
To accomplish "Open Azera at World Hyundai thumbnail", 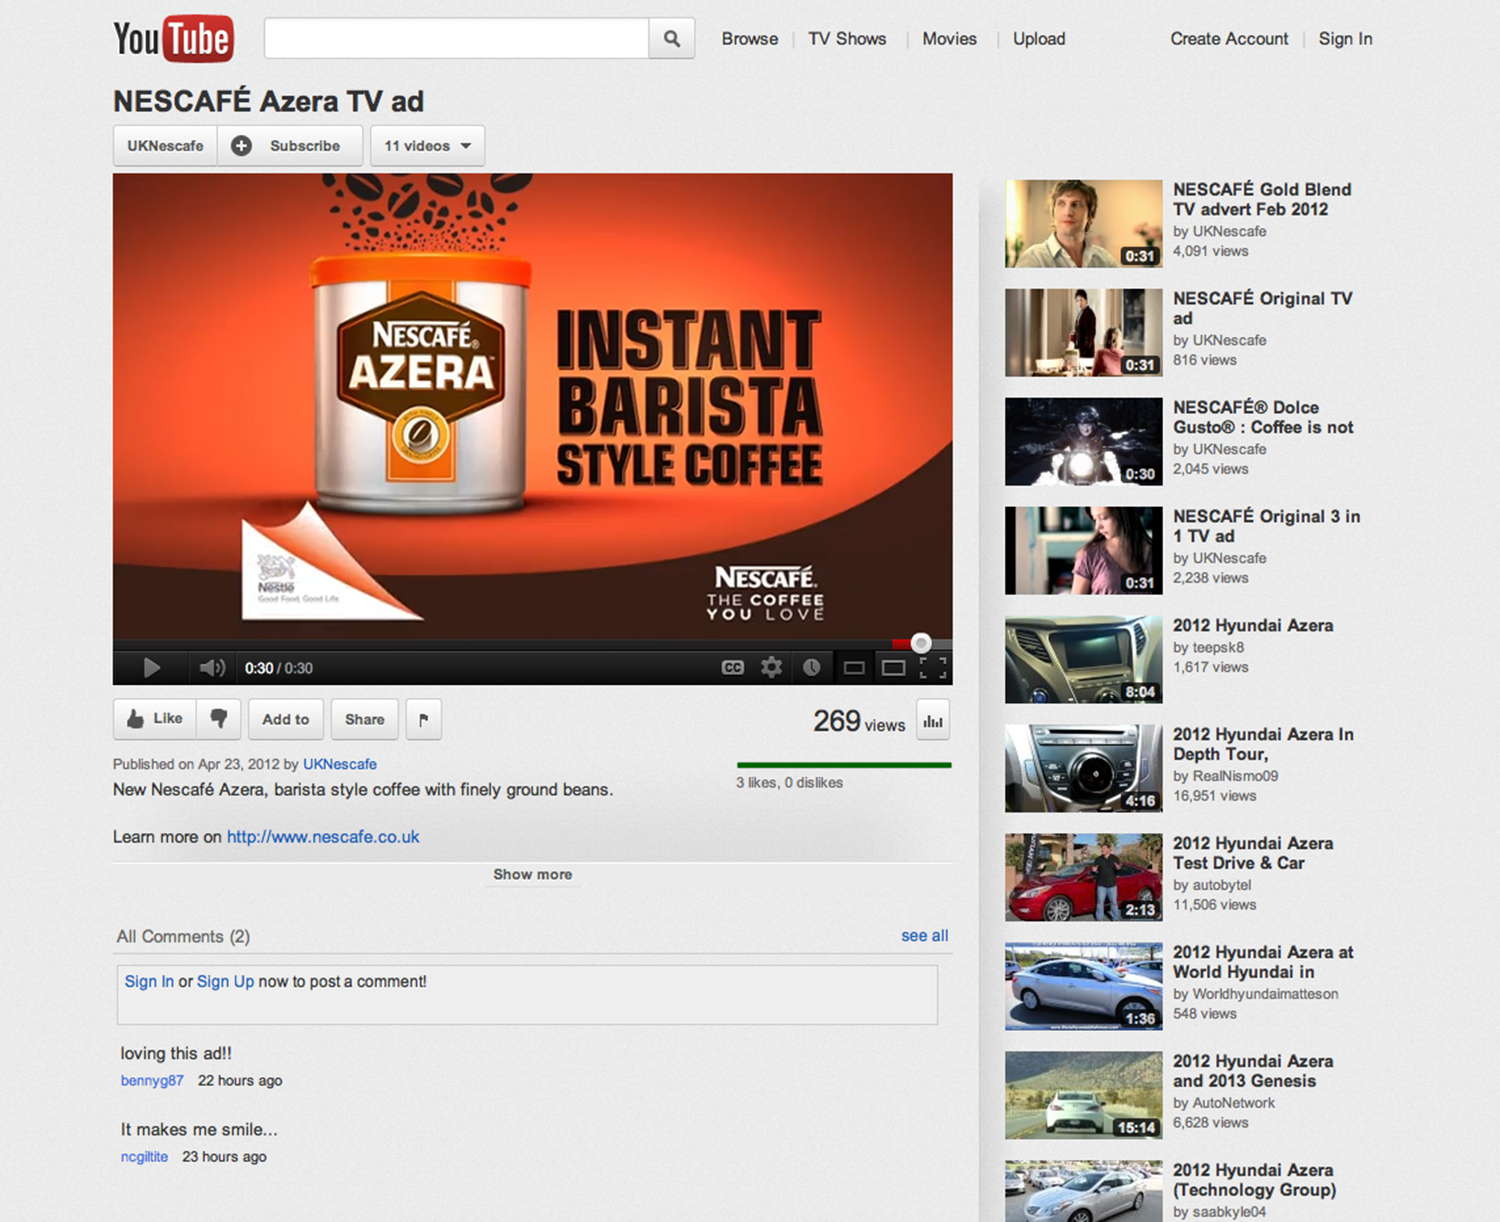I will pos(1084,987).
